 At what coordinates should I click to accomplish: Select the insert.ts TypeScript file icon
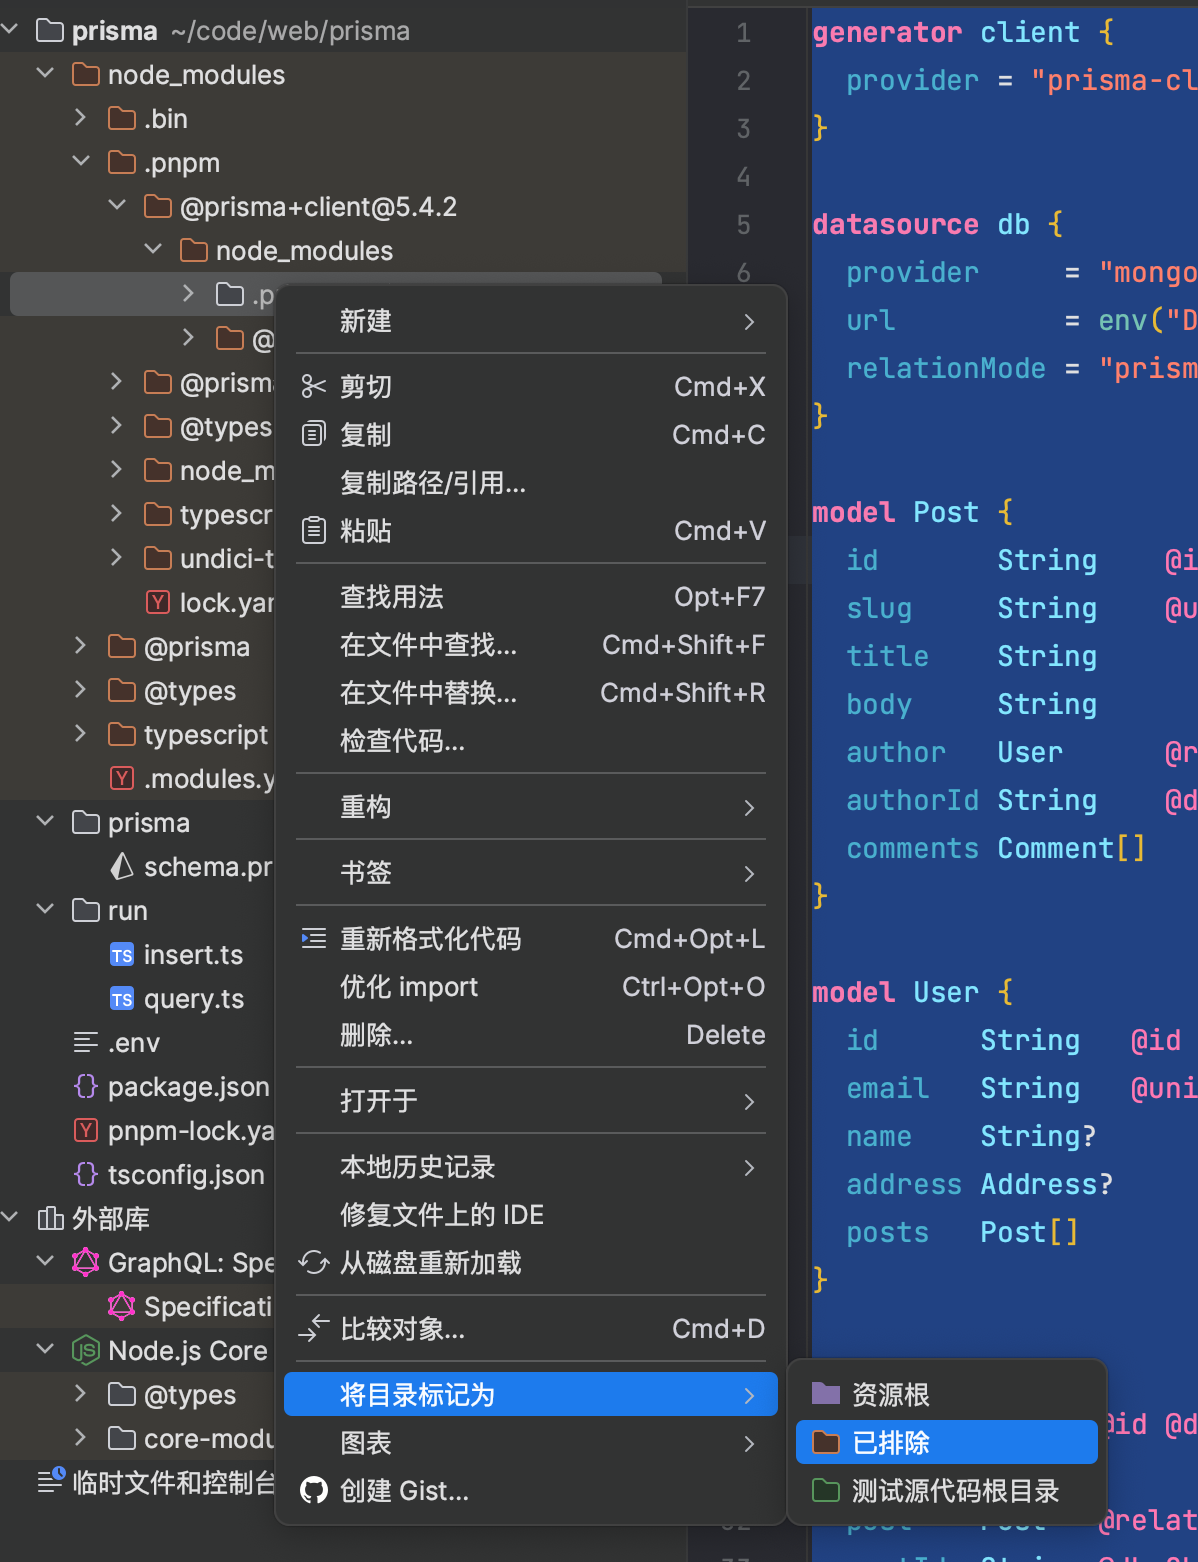pos(121,954)
